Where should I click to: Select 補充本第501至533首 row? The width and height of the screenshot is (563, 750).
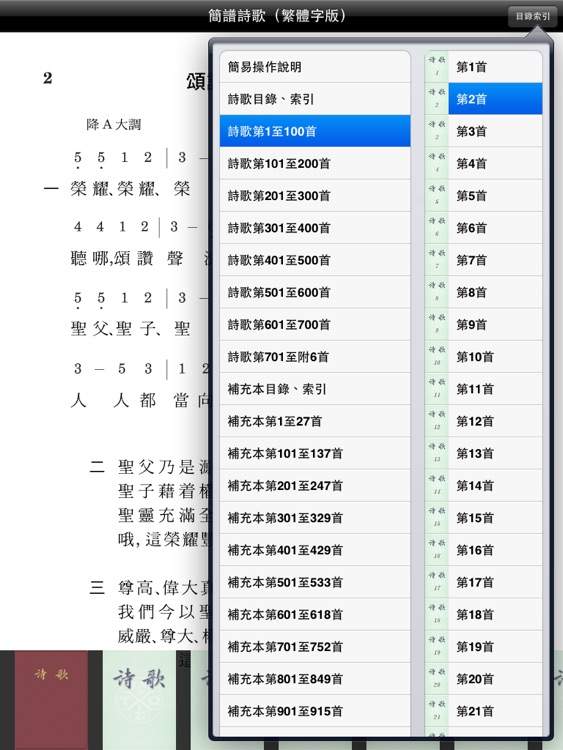[x=315, y=582]
